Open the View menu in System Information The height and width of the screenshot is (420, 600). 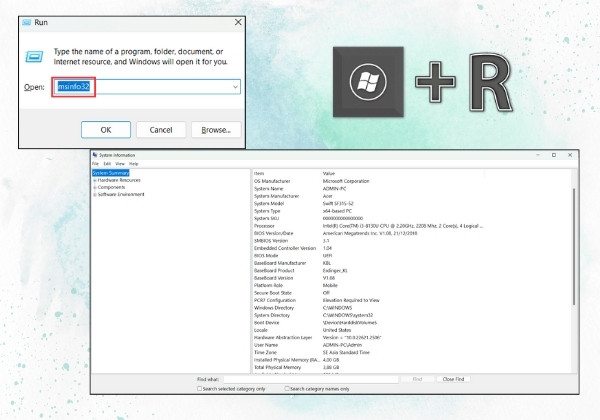120,164
